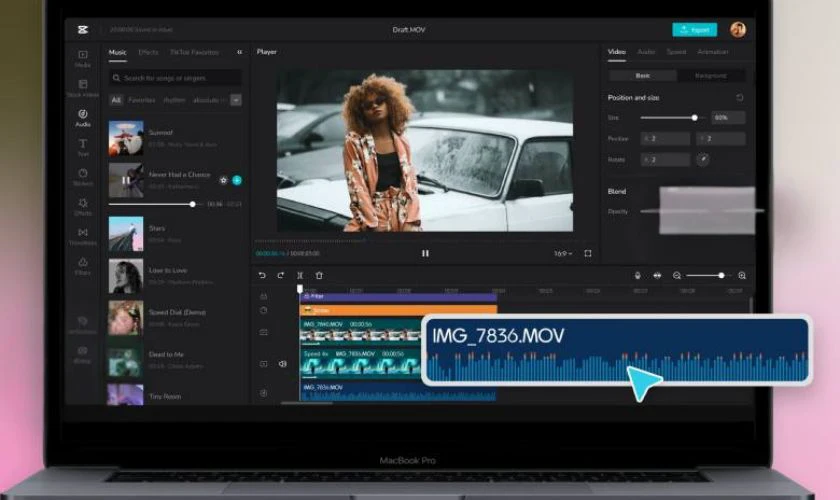
Task: Add Never Had a Chance to timeline
Action: tap(237, 181)
